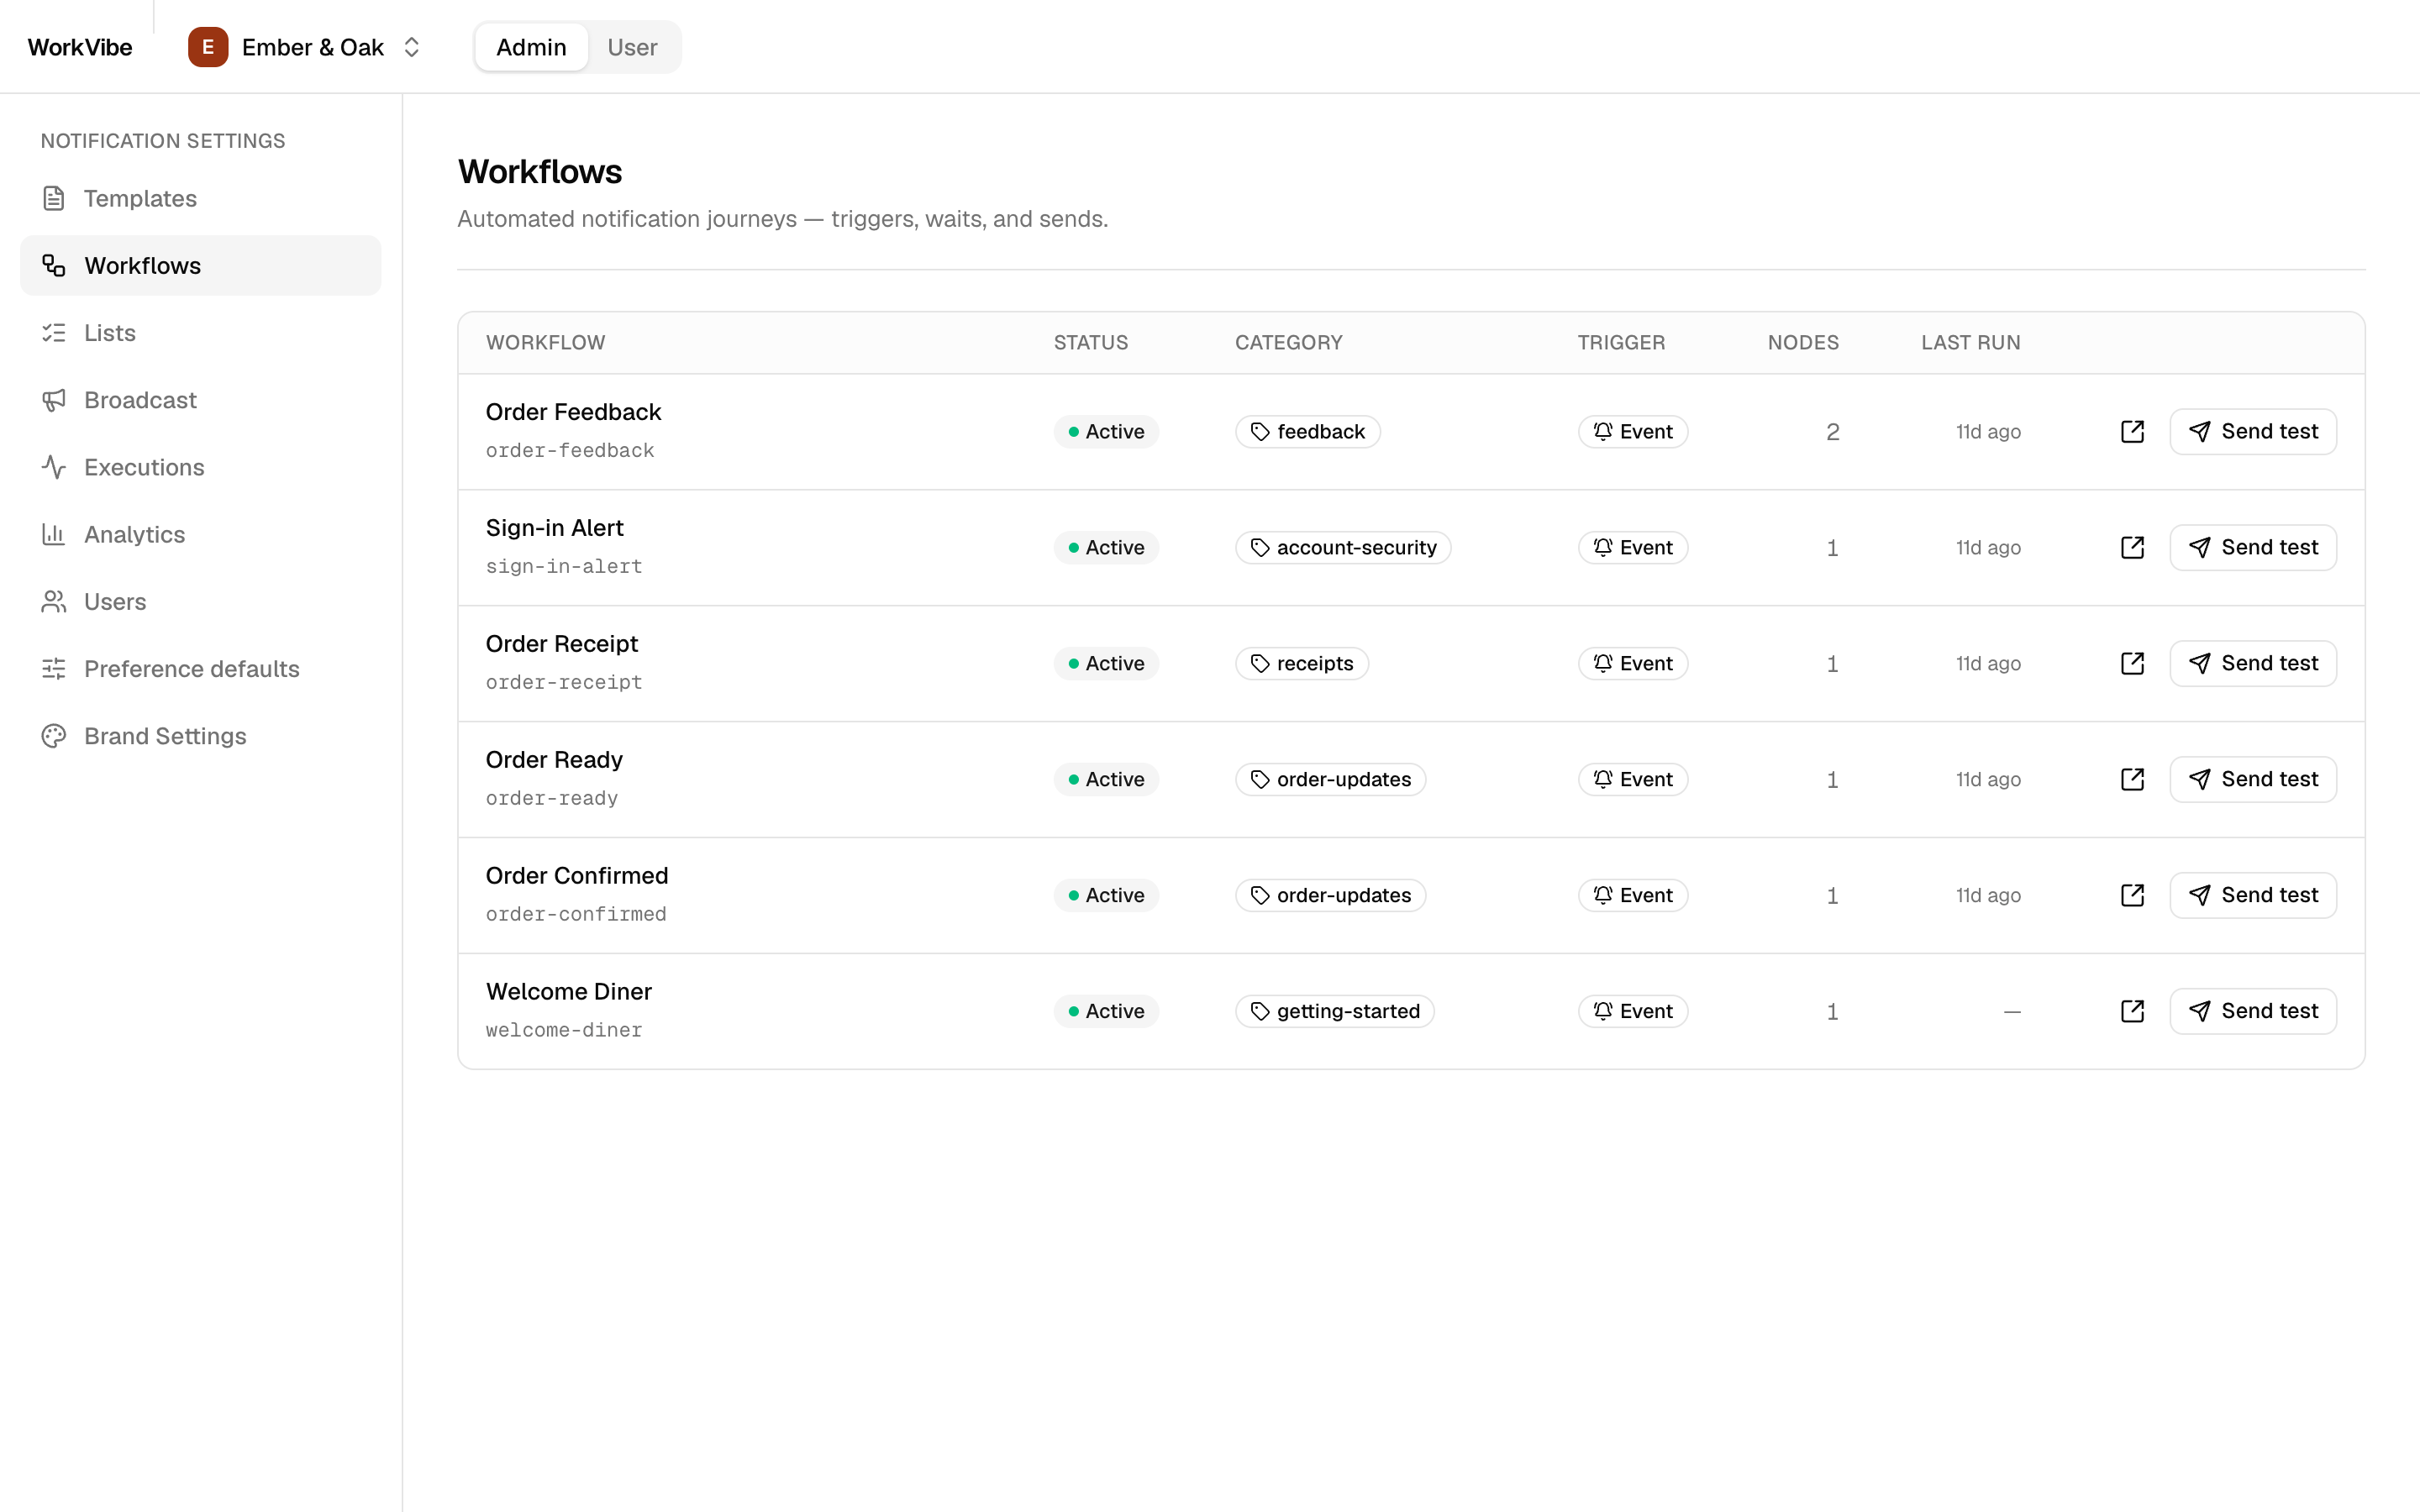Click the Brand Settings palette icon

pos(54,735)
